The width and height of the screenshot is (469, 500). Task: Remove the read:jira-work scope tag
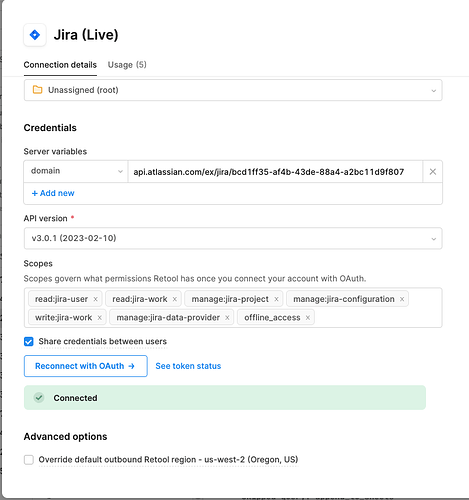[x=175, y=299]
